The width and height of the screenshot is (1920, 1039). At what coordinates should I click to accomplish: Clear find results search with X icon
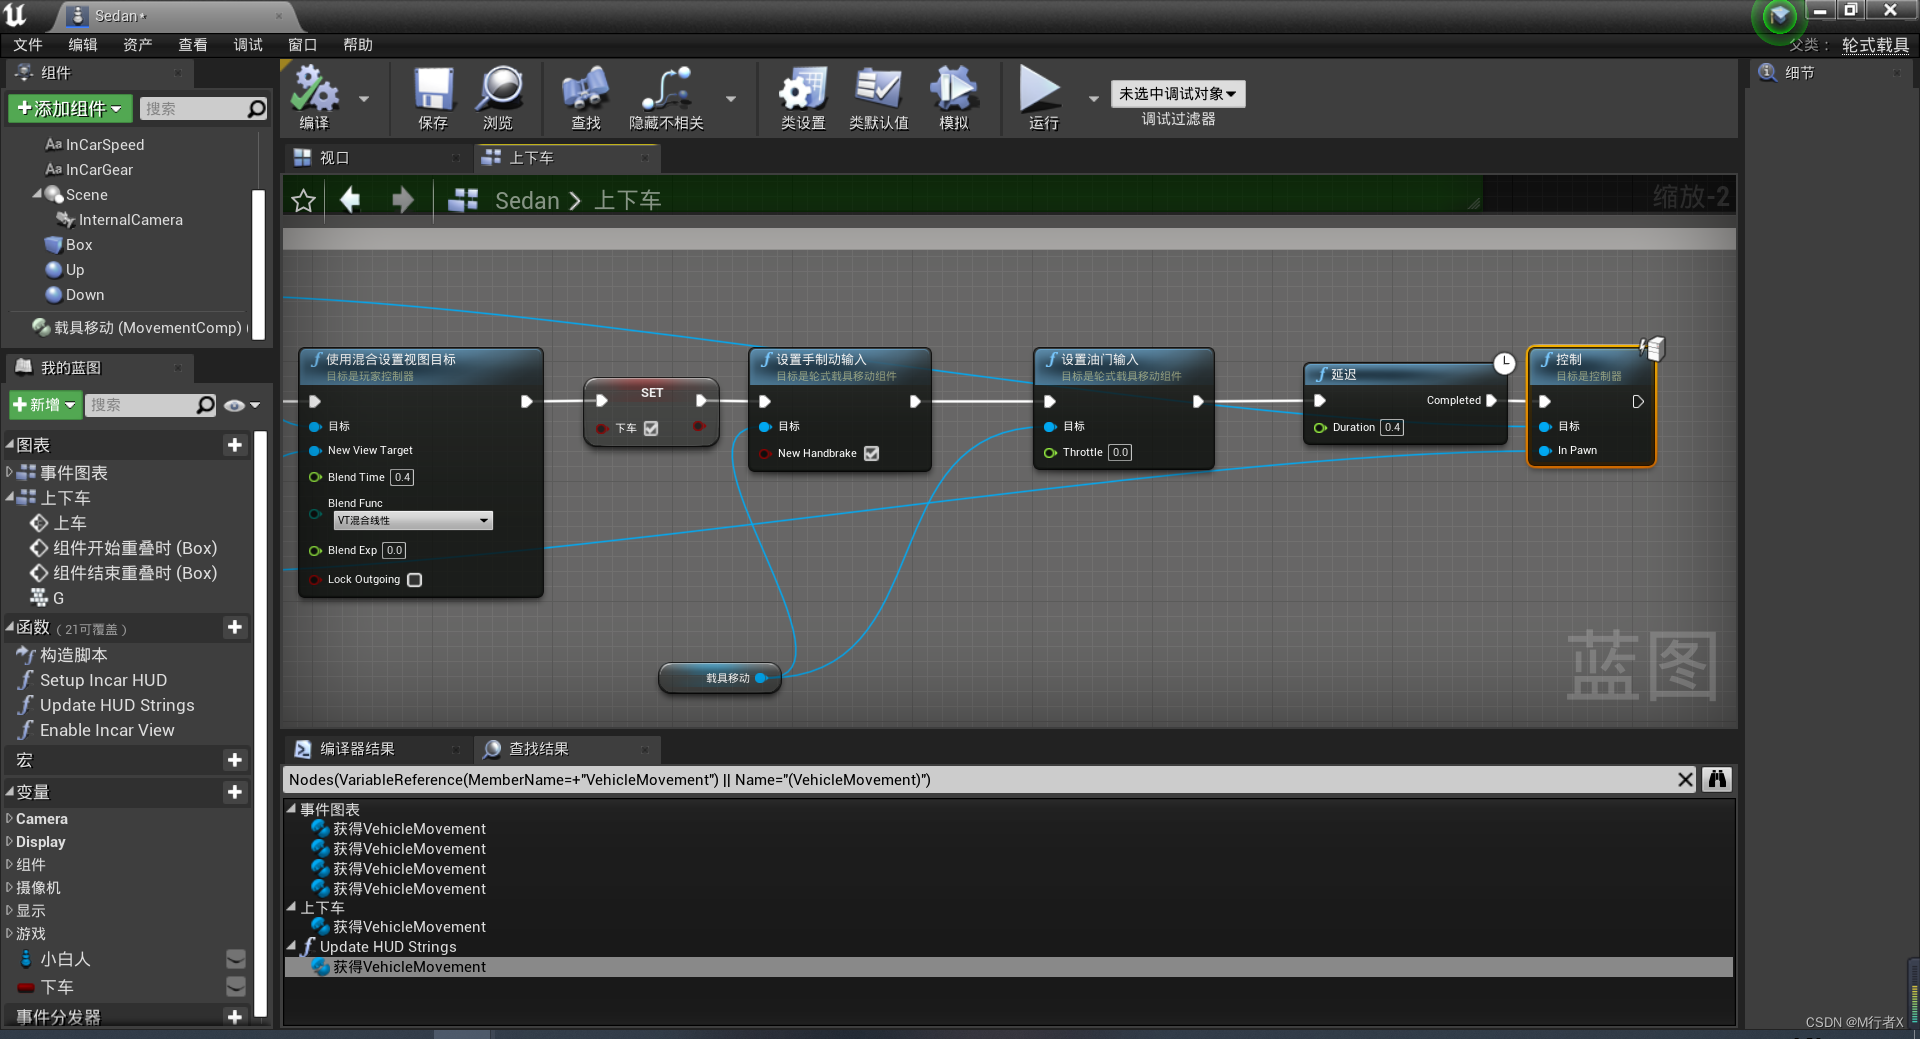[1685, 780]
